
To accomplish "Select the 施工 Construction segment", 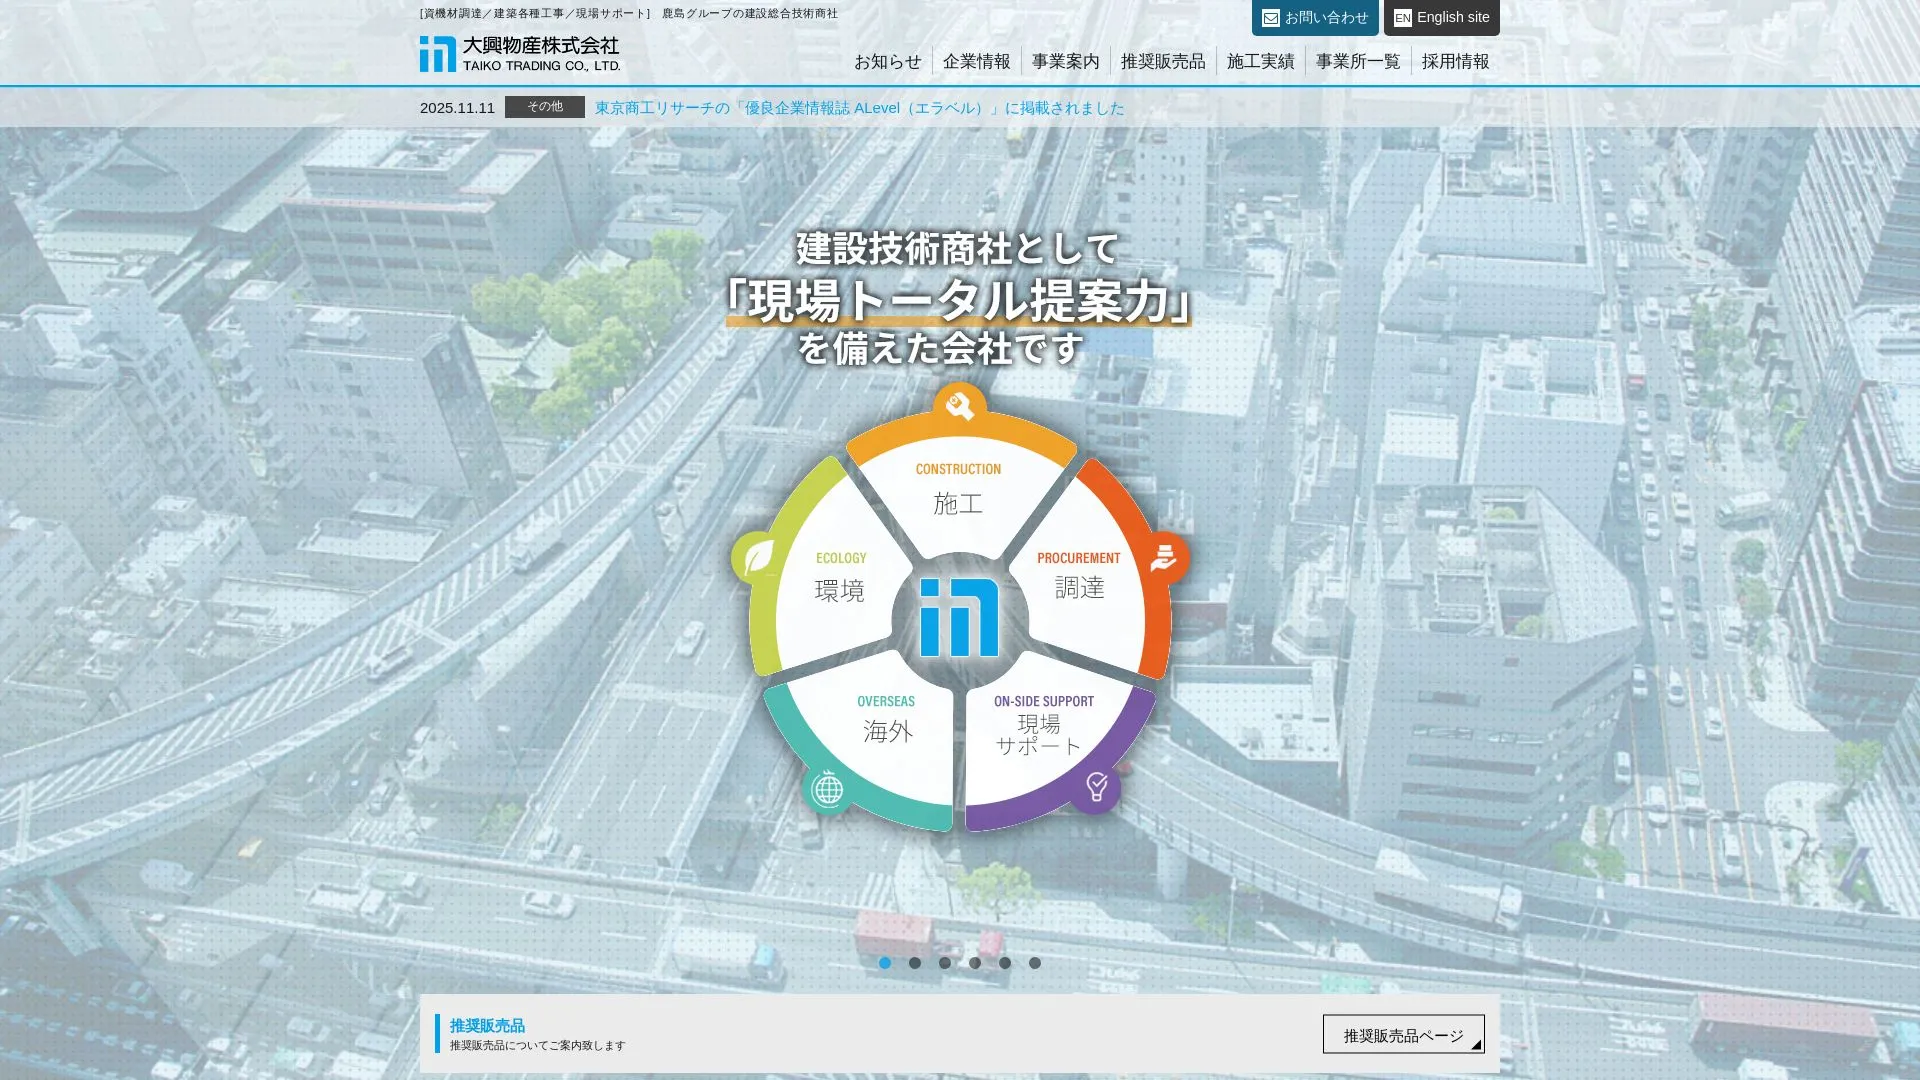I will coord(959,490).
